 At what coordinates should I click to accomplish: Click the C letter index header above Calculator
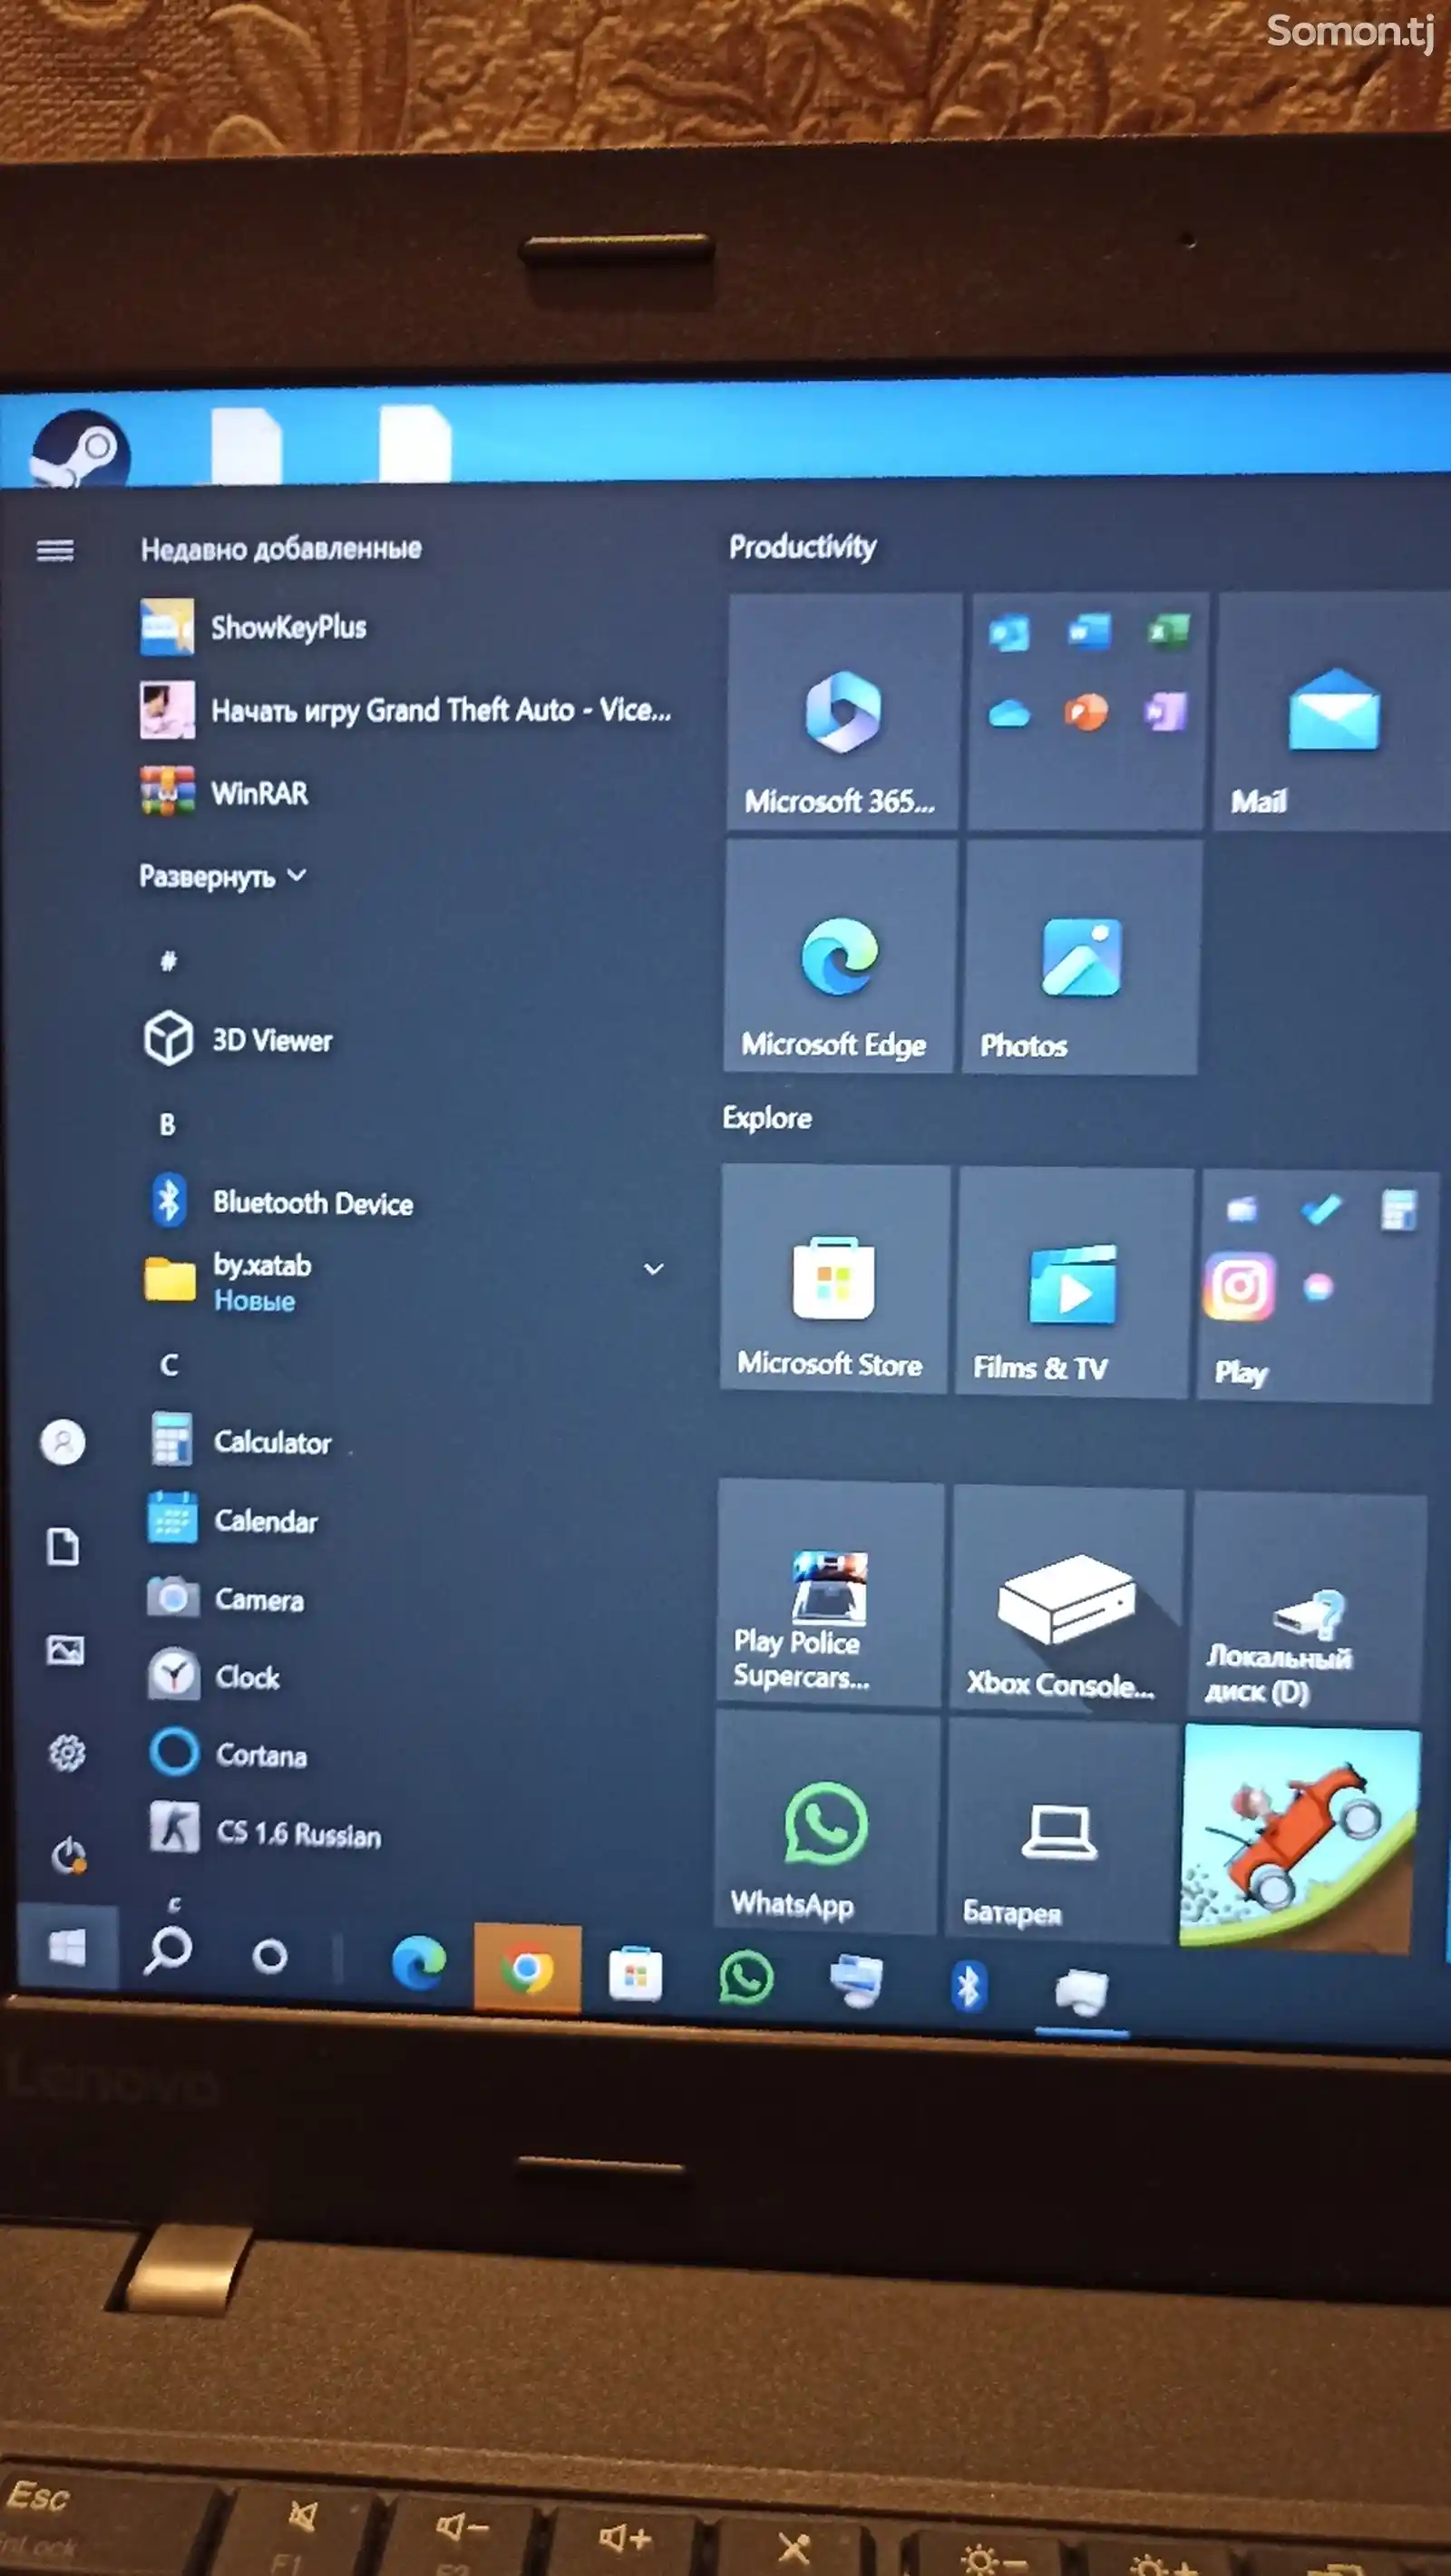click(x=169, y=1364)
